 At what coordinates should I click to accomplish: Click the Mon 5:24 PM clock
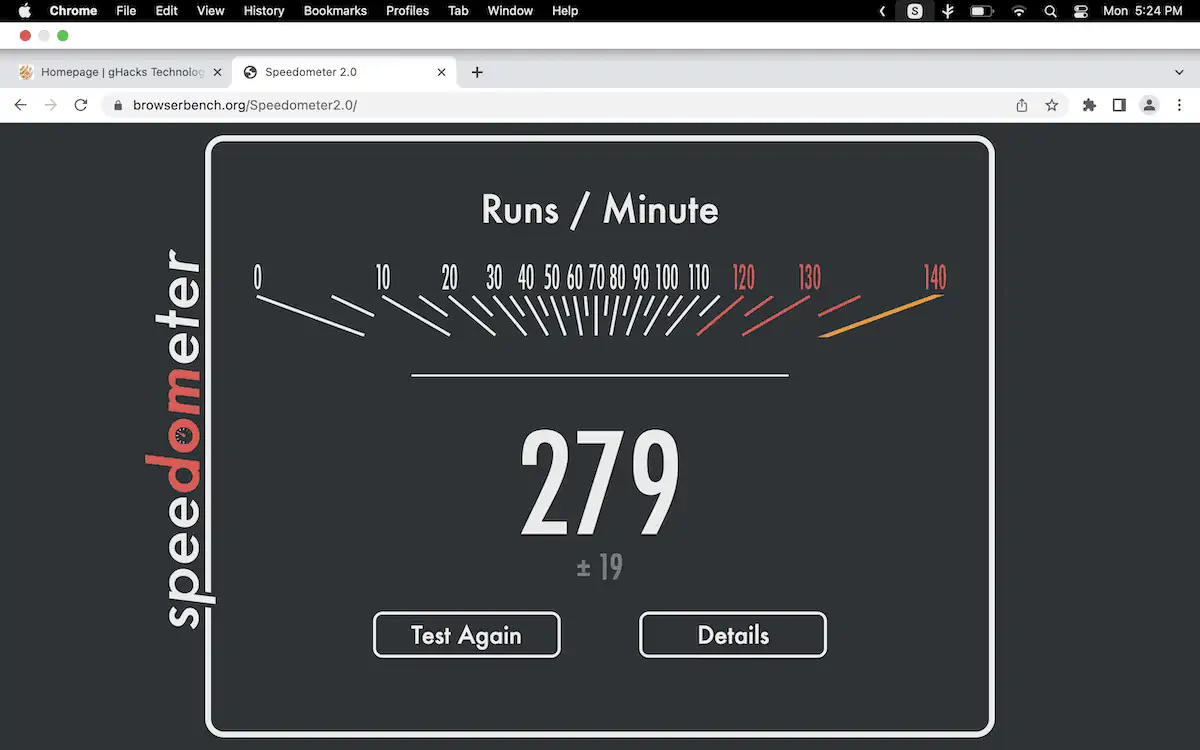[x=1145, y=11]
